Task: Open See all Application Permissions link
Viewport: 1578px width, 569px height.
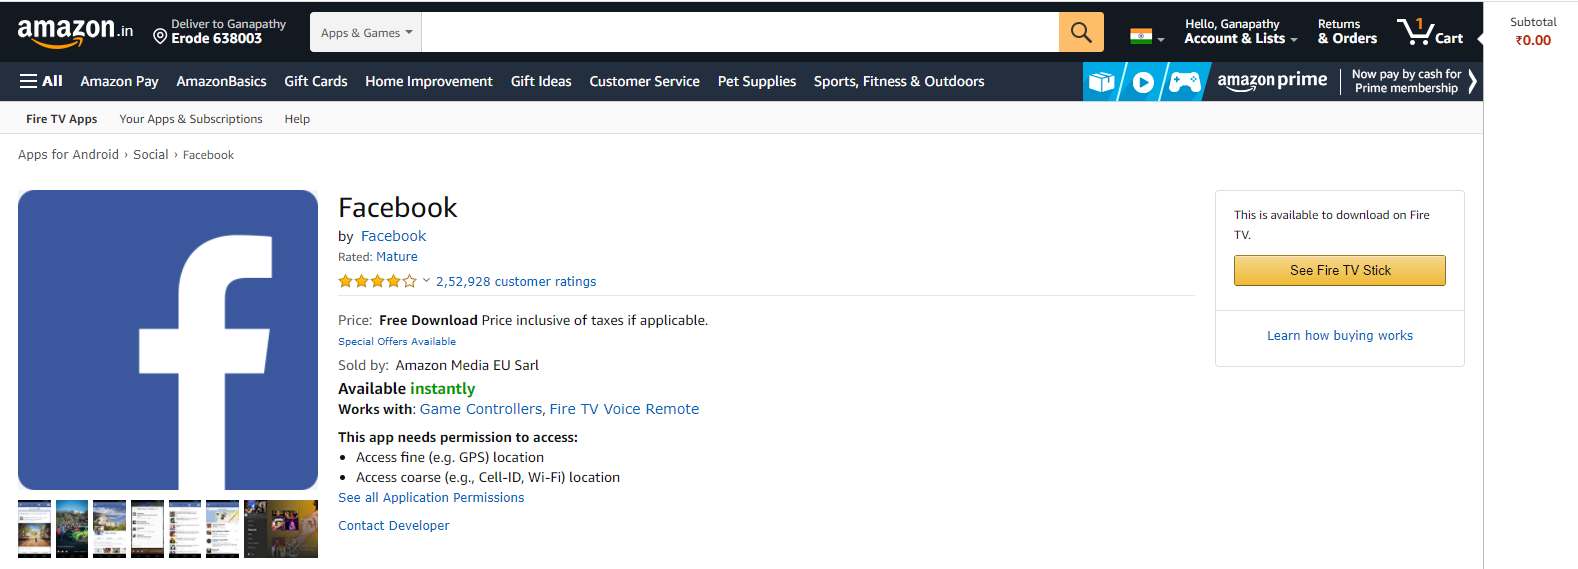Action: (431, 497)
